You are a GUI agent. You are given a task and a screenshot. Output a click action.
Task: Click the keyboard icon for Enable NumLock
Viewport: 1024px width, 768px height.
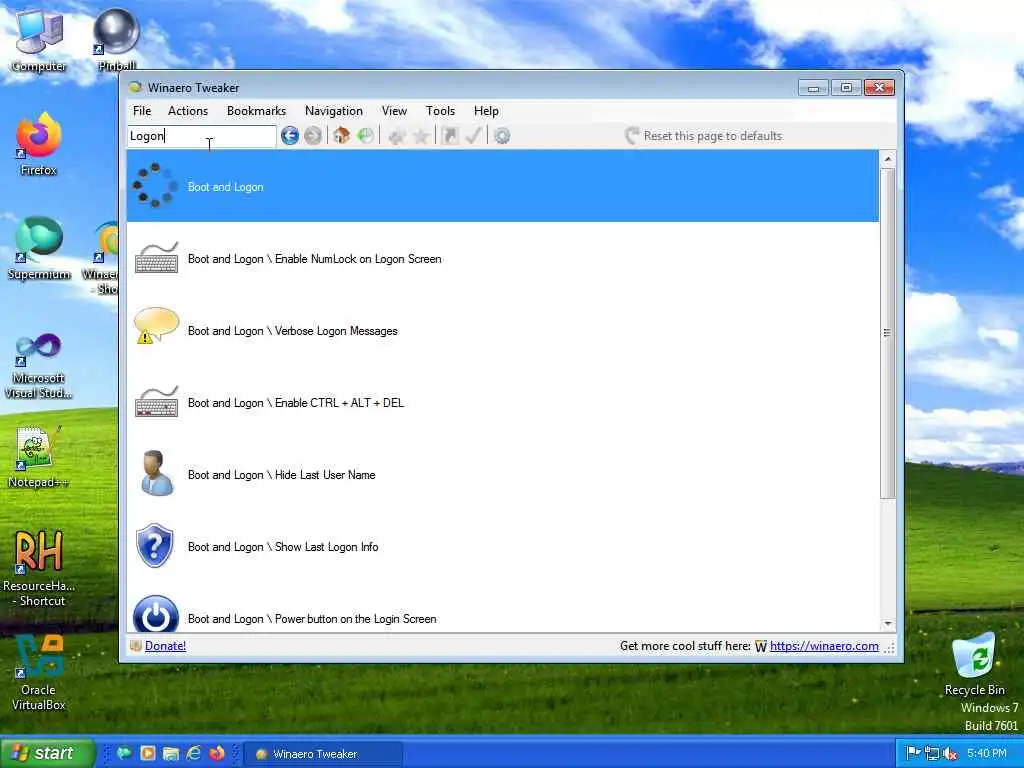(x=156, y=258)
